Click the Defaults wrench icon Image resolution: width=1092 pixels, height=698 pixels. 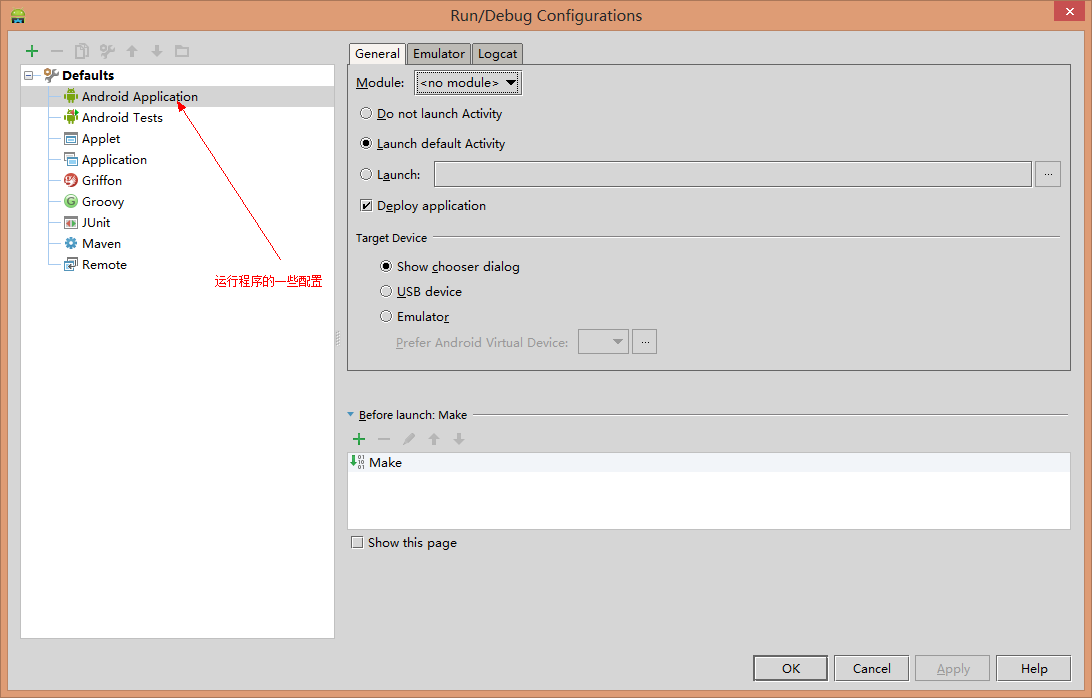[x=51, y=75]
